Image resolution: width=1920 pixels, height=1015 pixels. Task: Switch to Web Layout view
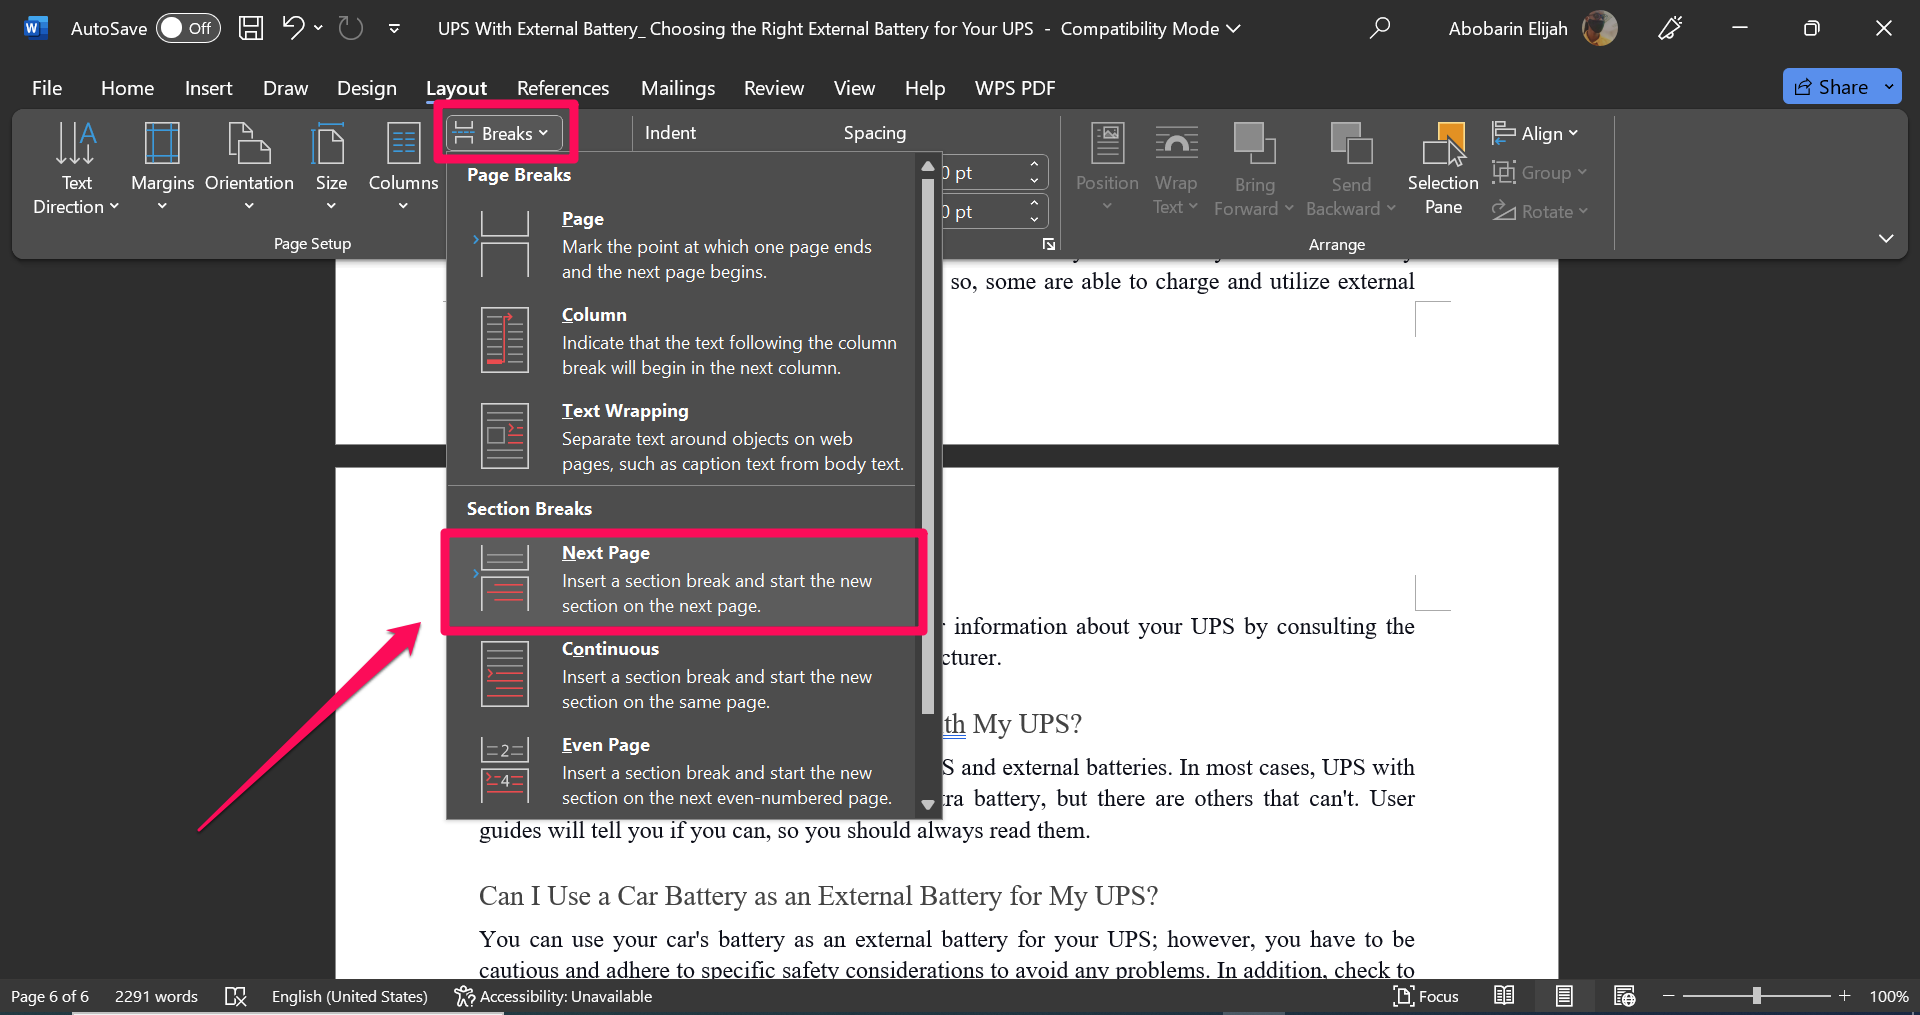pos(1624,996)
